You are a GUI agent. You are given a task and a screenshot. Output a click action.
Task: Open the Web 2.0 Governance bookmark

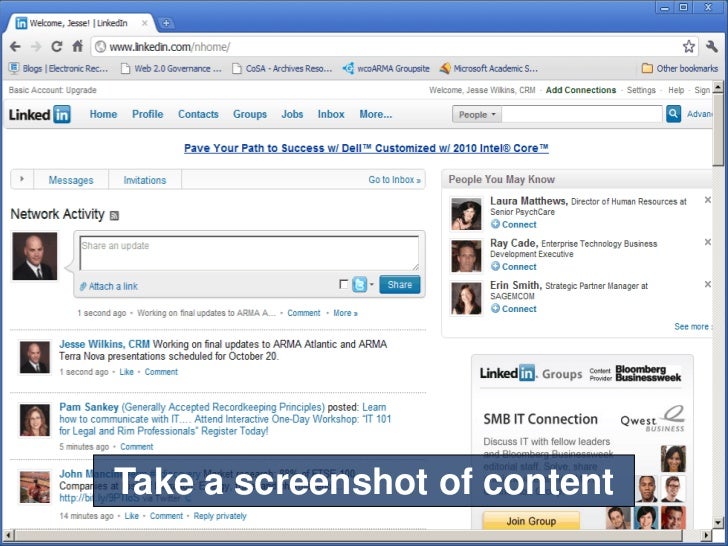pos(171,68)
